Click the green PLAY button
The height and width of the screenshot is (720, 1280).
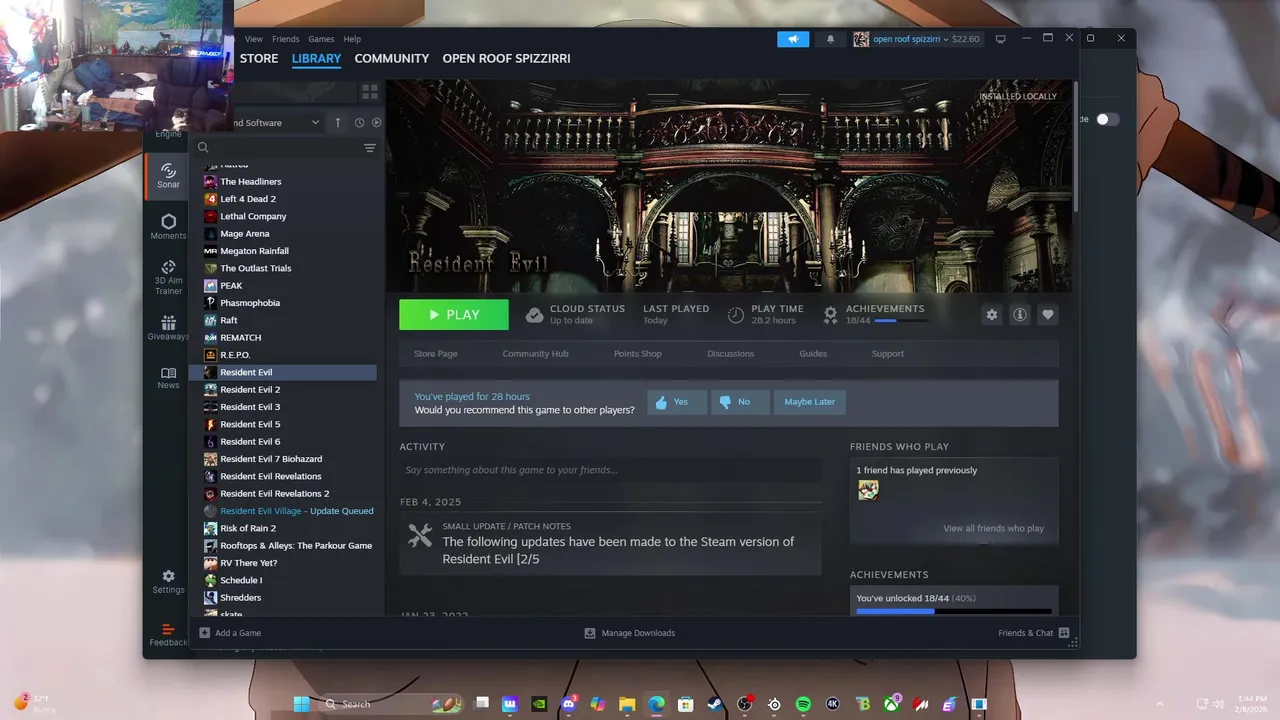click(454, 314)
